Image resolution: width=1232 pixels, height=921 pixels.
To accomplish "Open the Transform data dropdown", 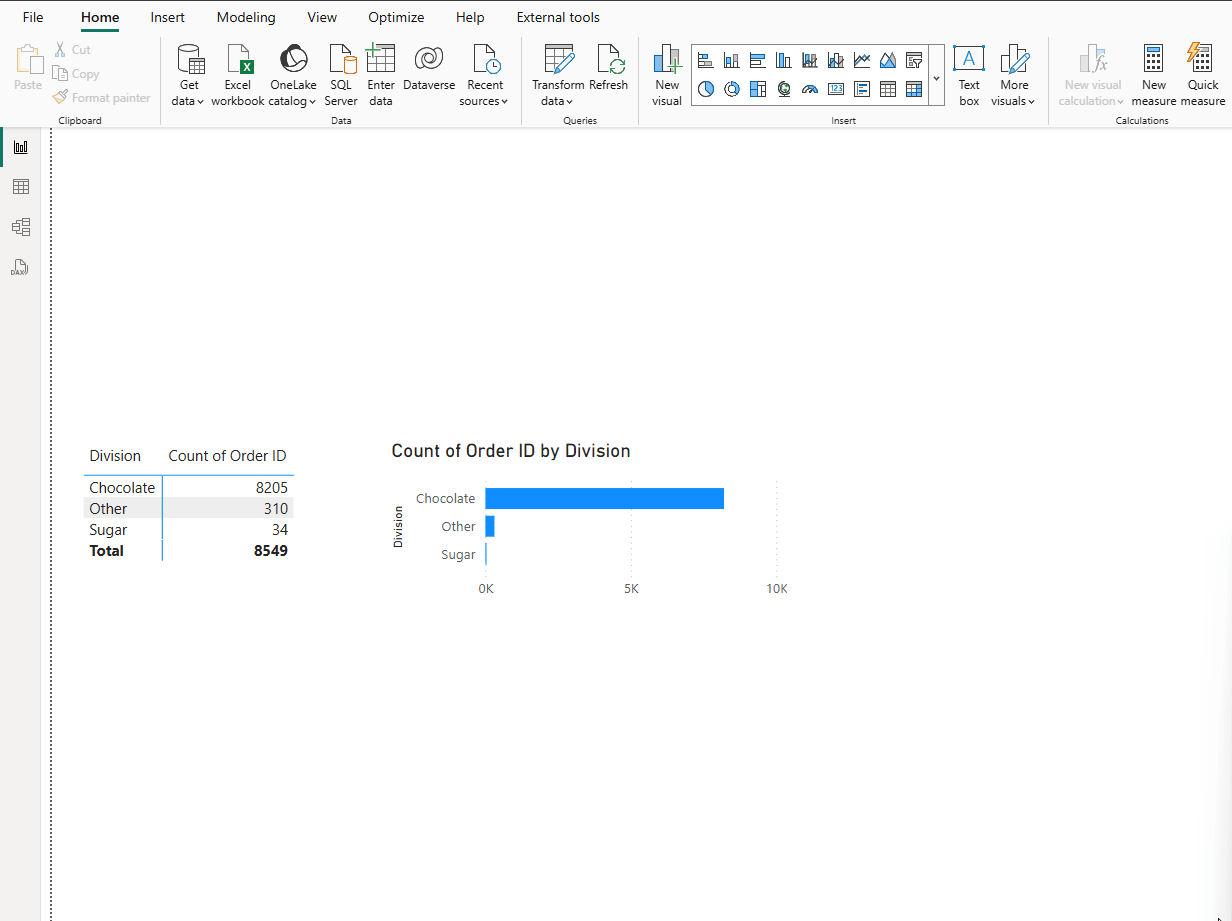I will [x=558, y=76].
